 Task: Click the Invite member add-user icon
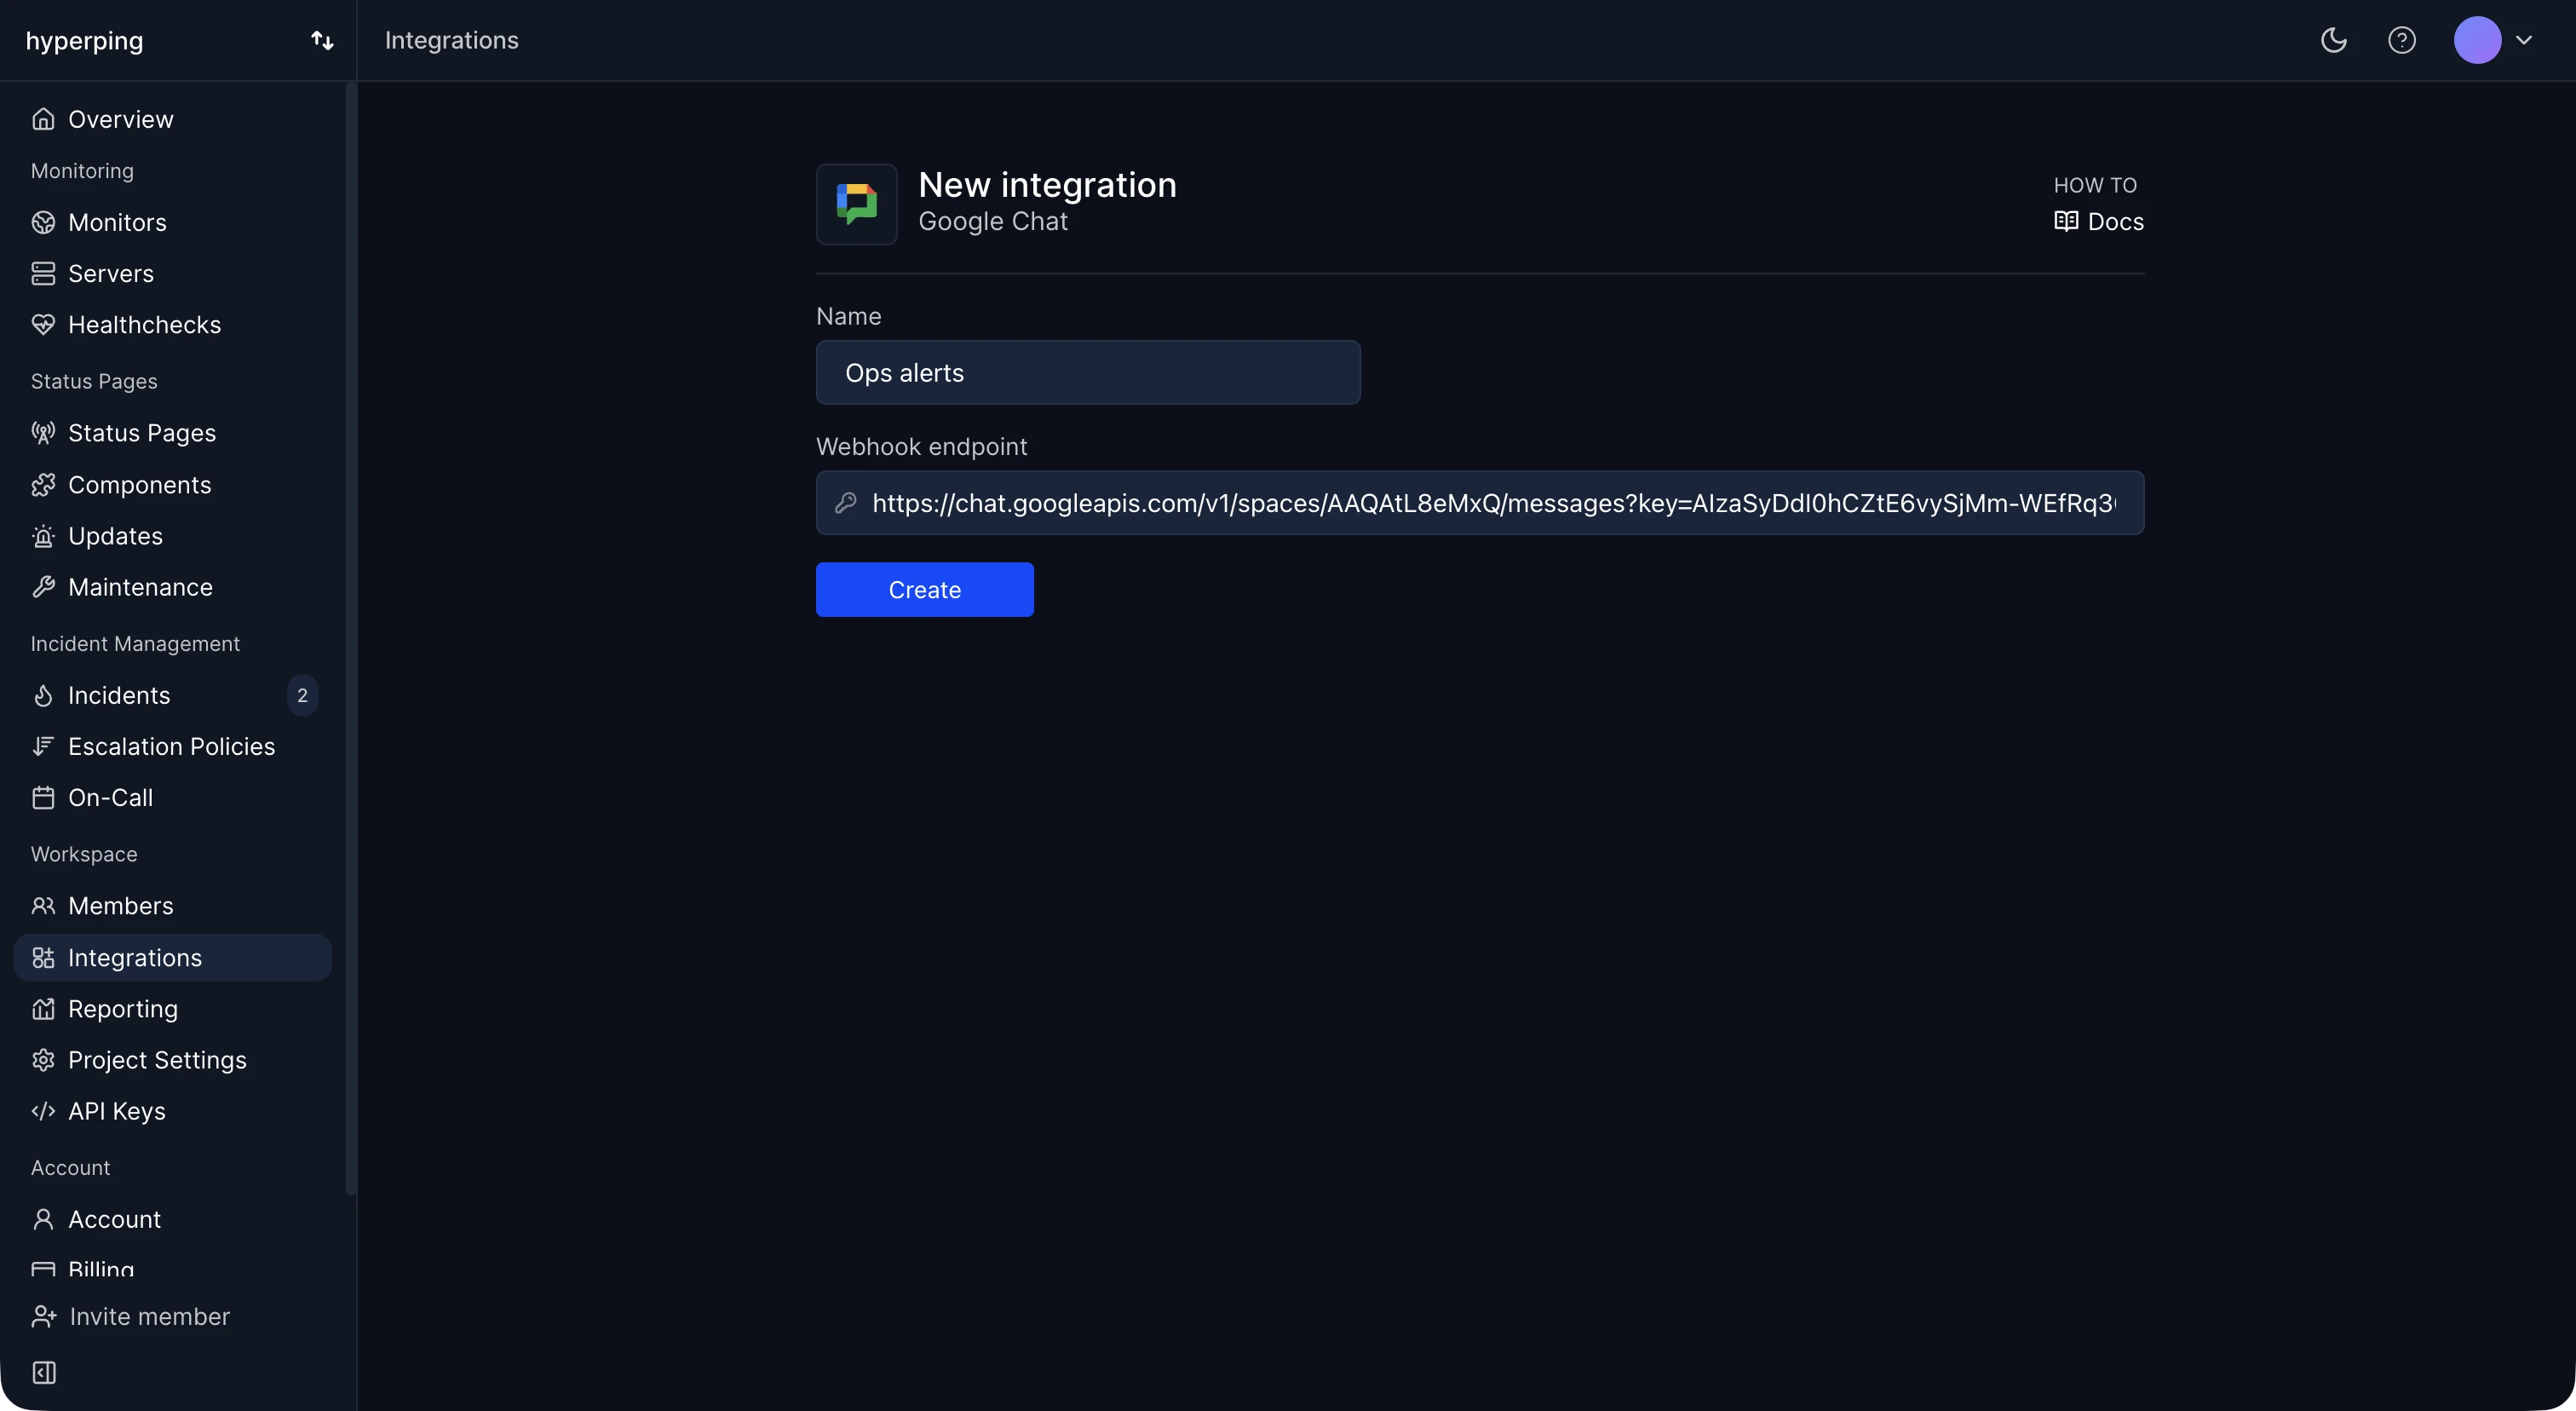coord(43,1316)
